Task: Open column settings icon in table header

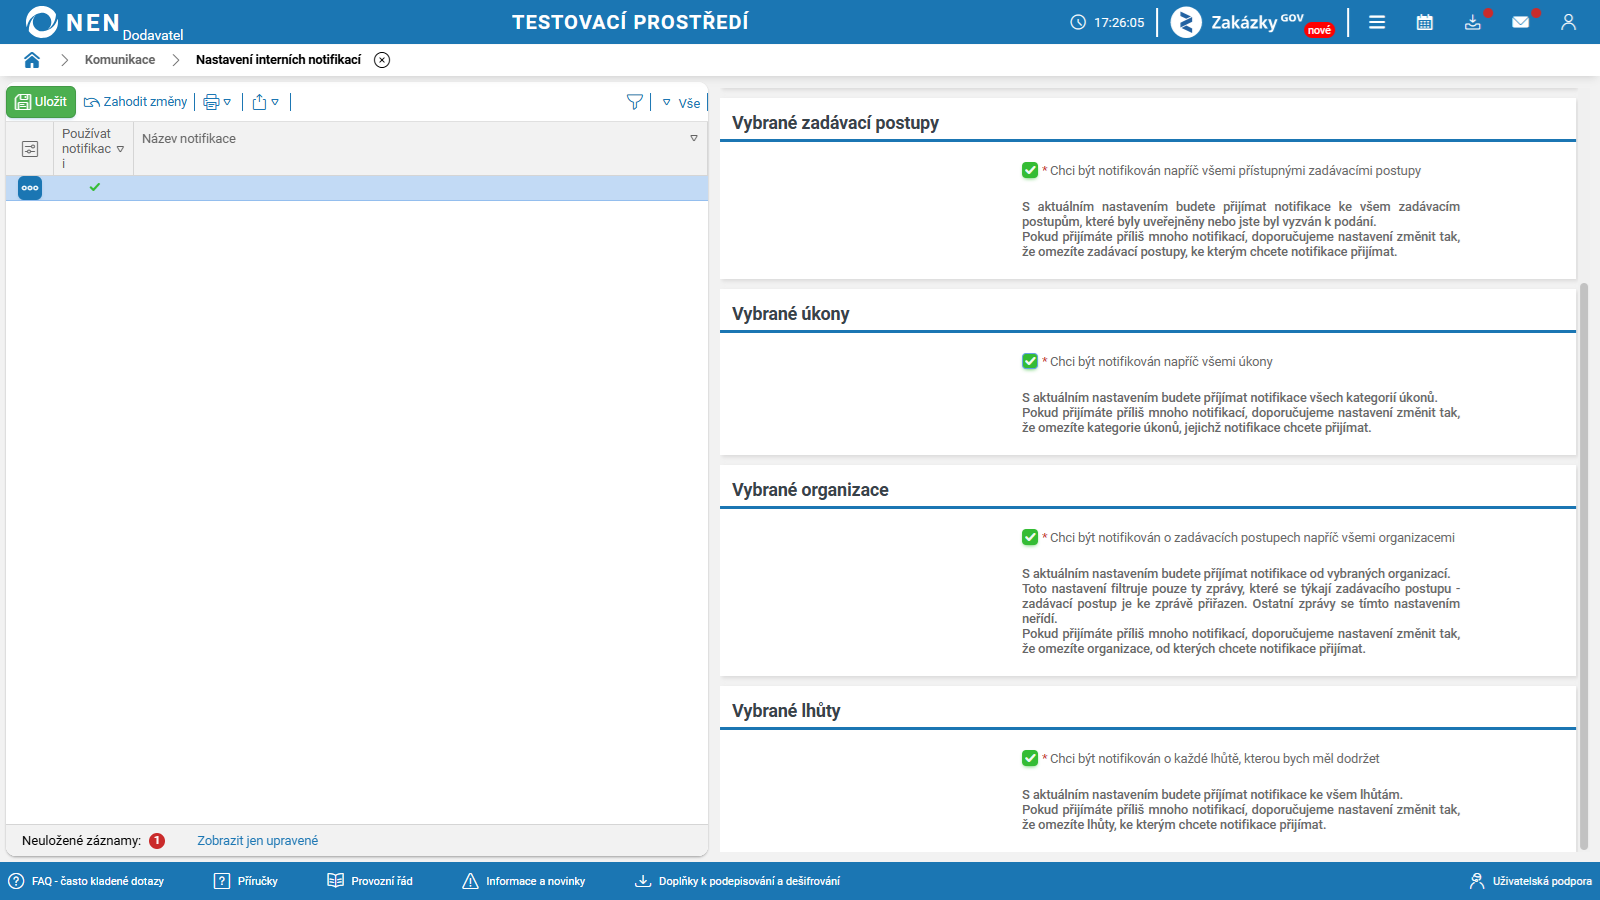Action: [30, 149]
